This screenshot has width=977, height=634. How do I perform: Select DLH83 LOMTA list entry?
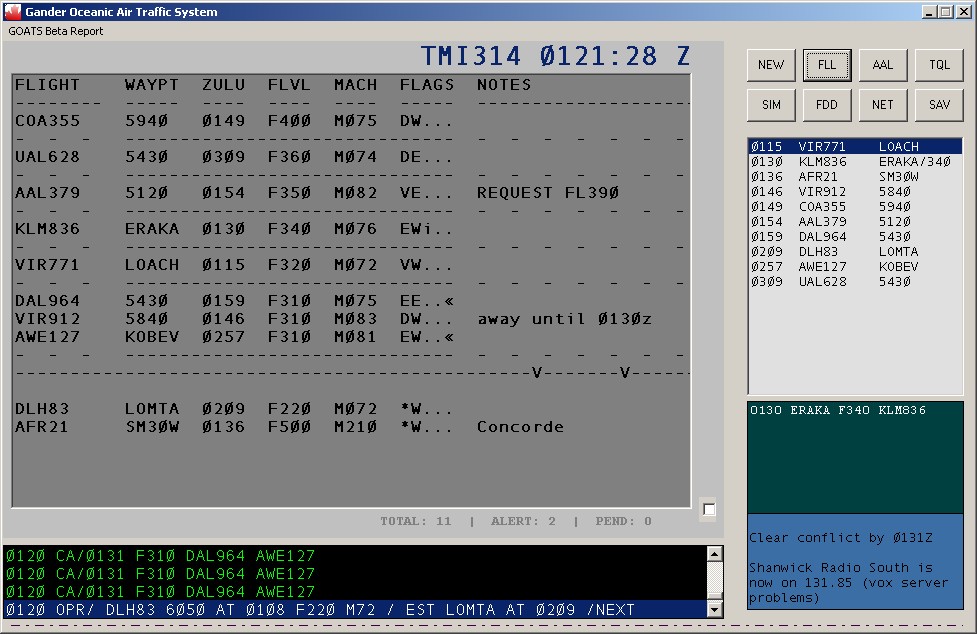tap(855, 252)
